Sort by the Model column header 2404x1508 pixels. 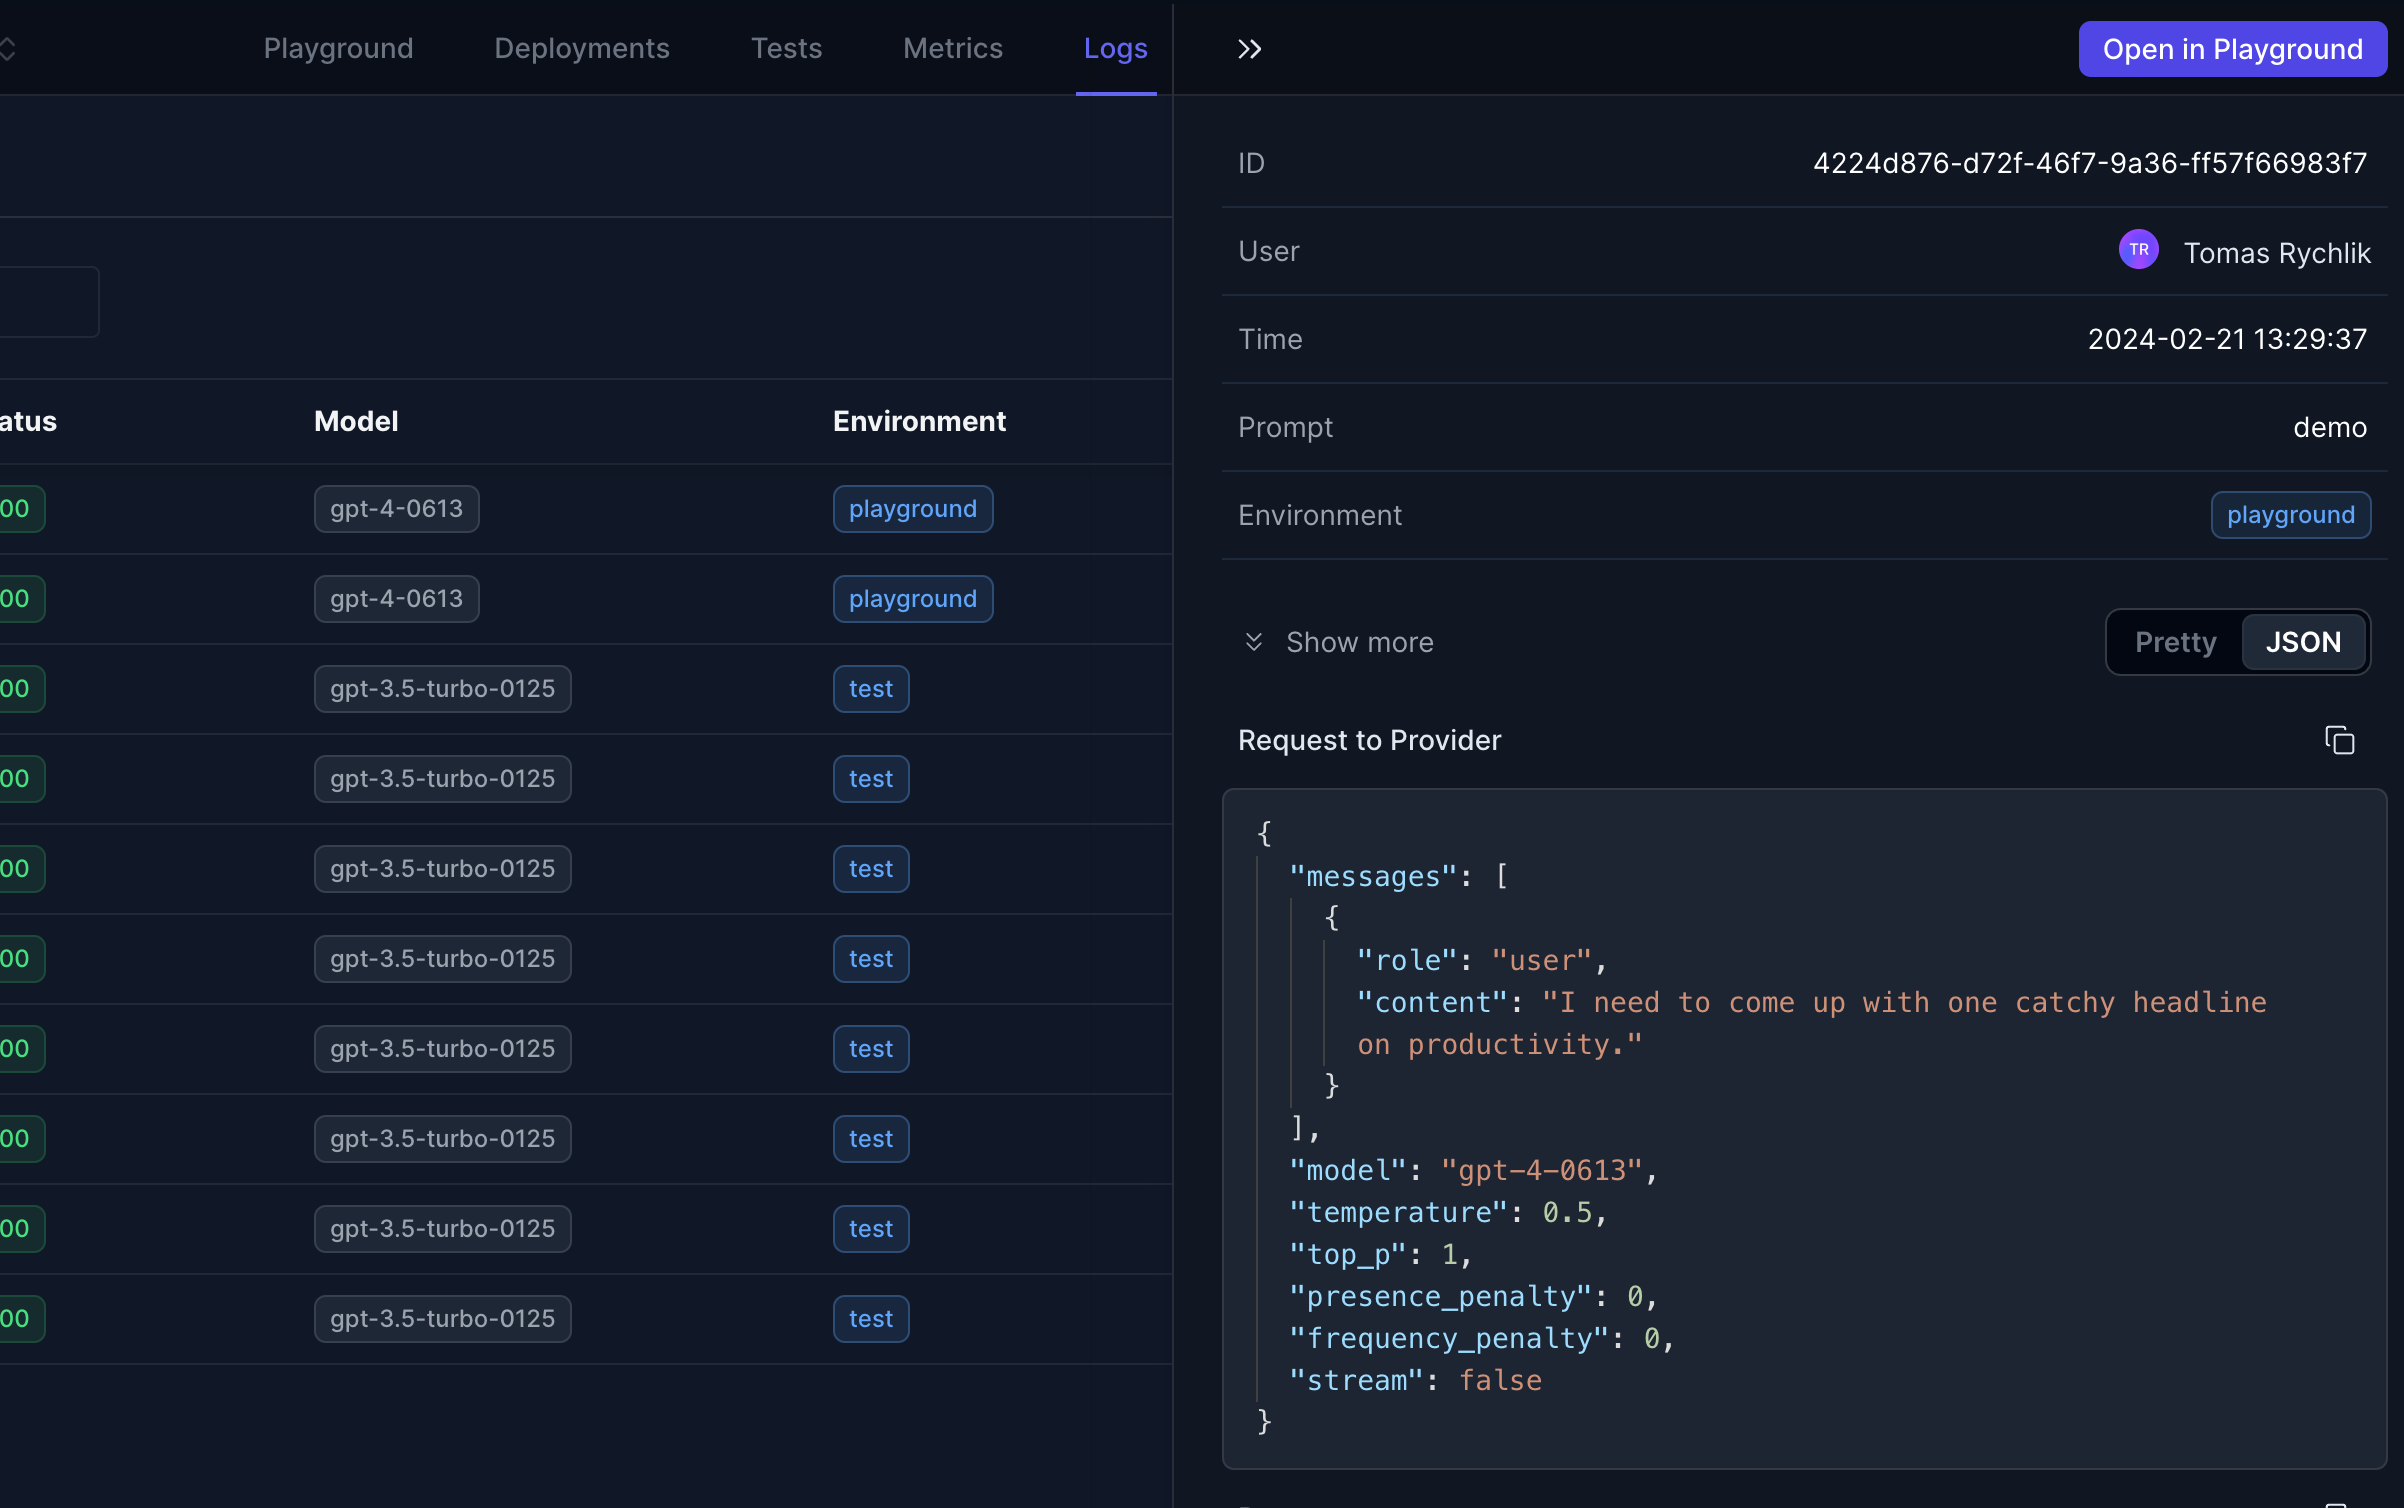coord(356,421)
